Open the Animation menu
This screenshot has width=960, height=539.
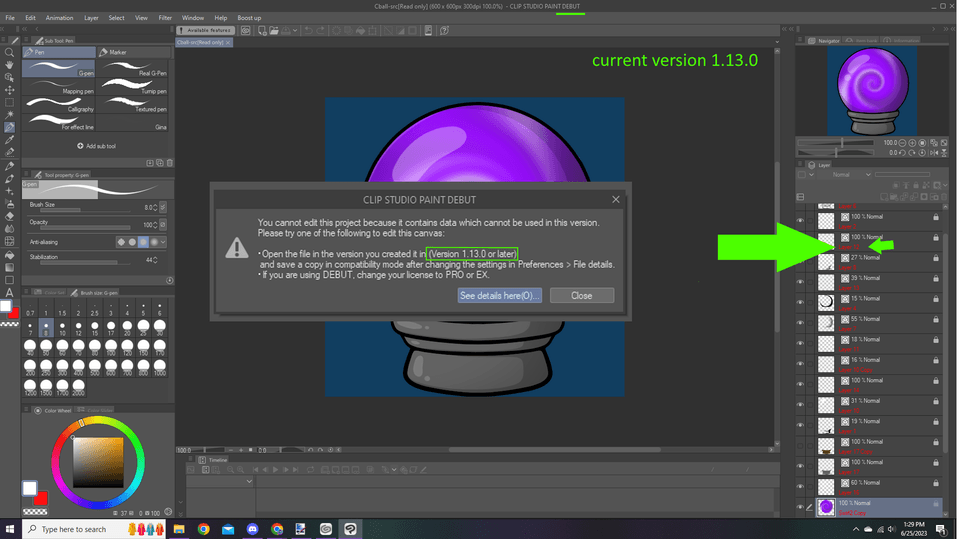pos(59,18)
